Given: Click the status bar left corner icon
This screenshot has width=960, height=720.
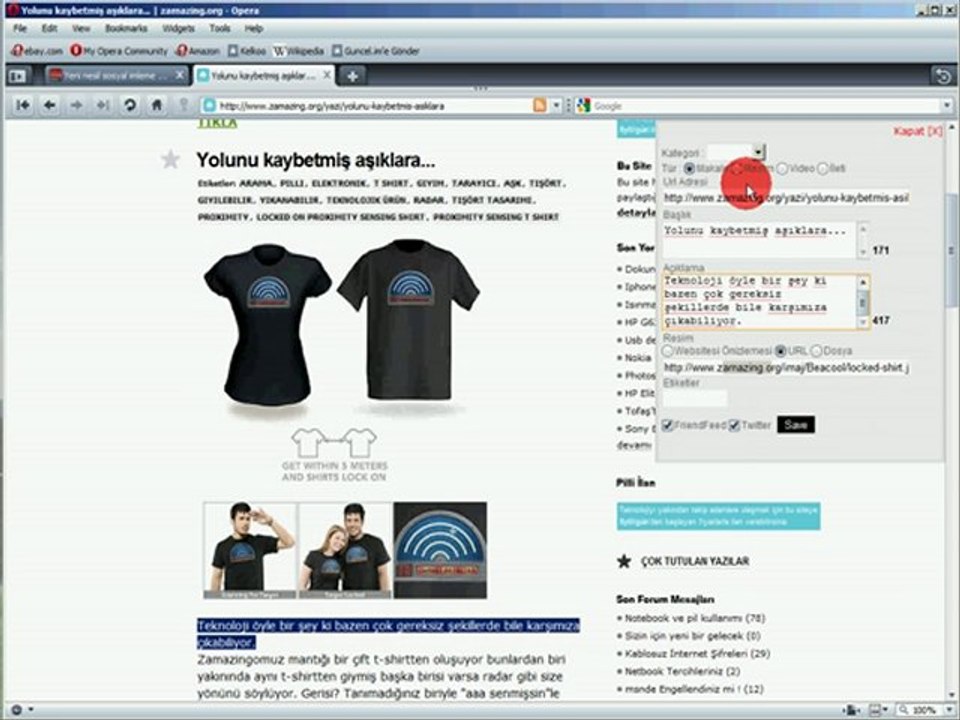Looking at the screenshot, I should (x=17, y=710).
